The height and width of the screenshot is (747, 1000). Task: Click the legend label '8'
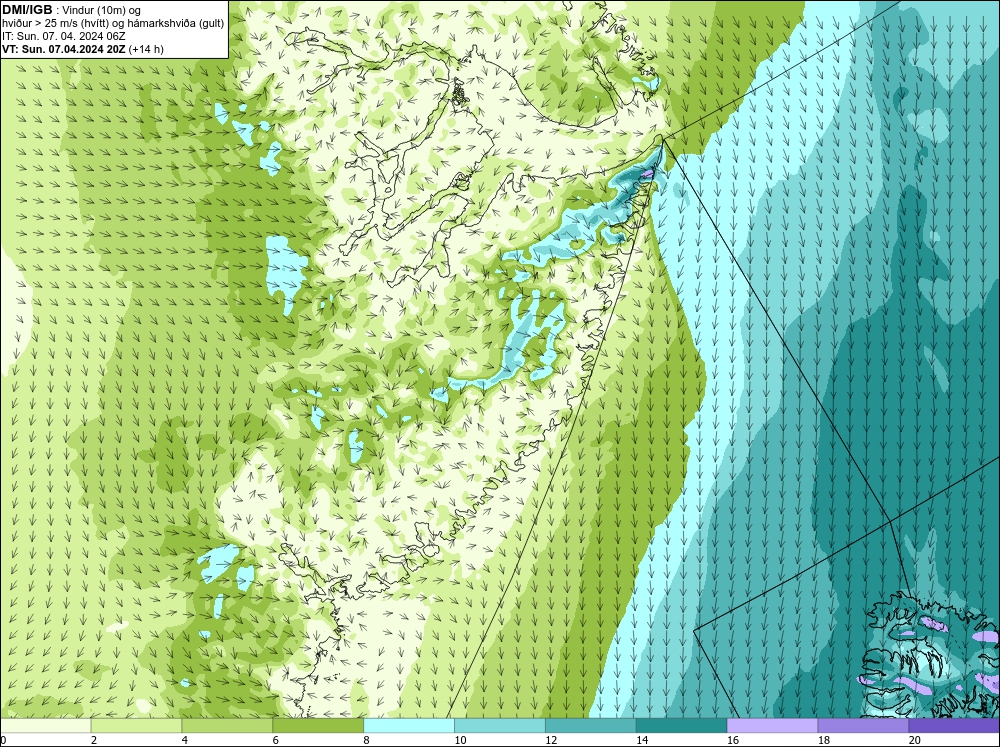click(367, 740)
